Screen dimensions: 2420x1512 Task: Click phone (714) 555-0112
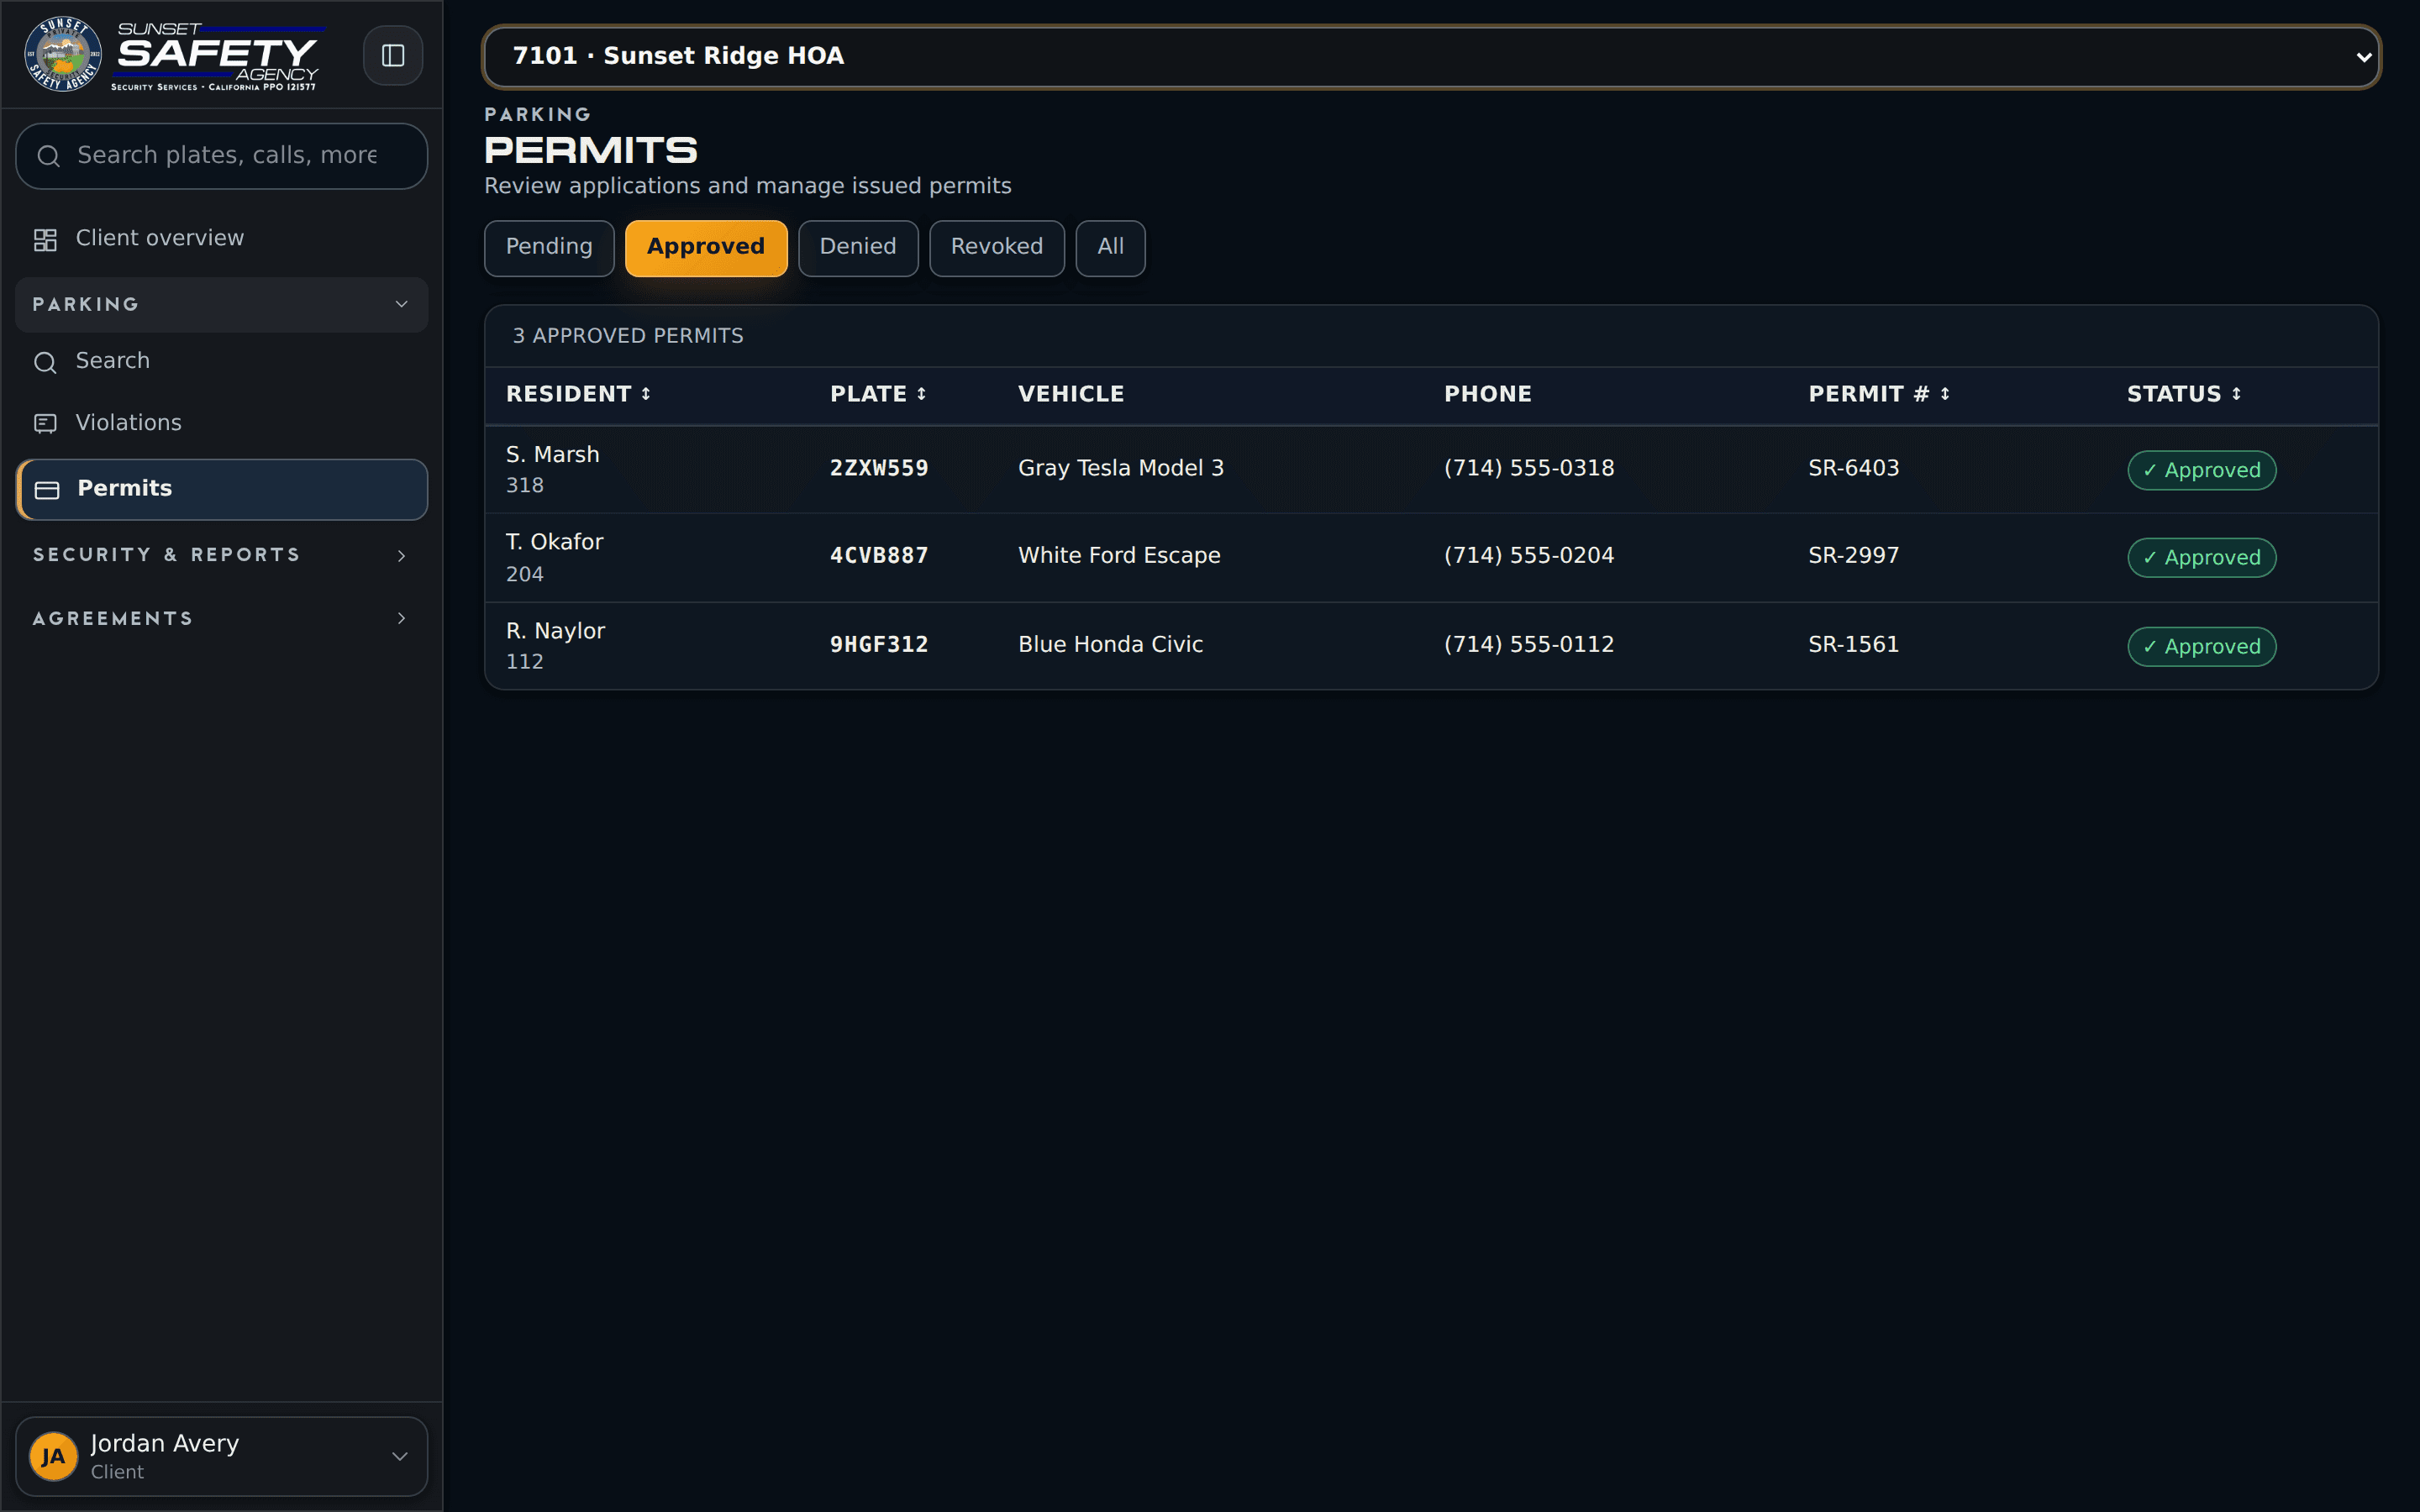pyautogui.click(x=1529, y=644)
